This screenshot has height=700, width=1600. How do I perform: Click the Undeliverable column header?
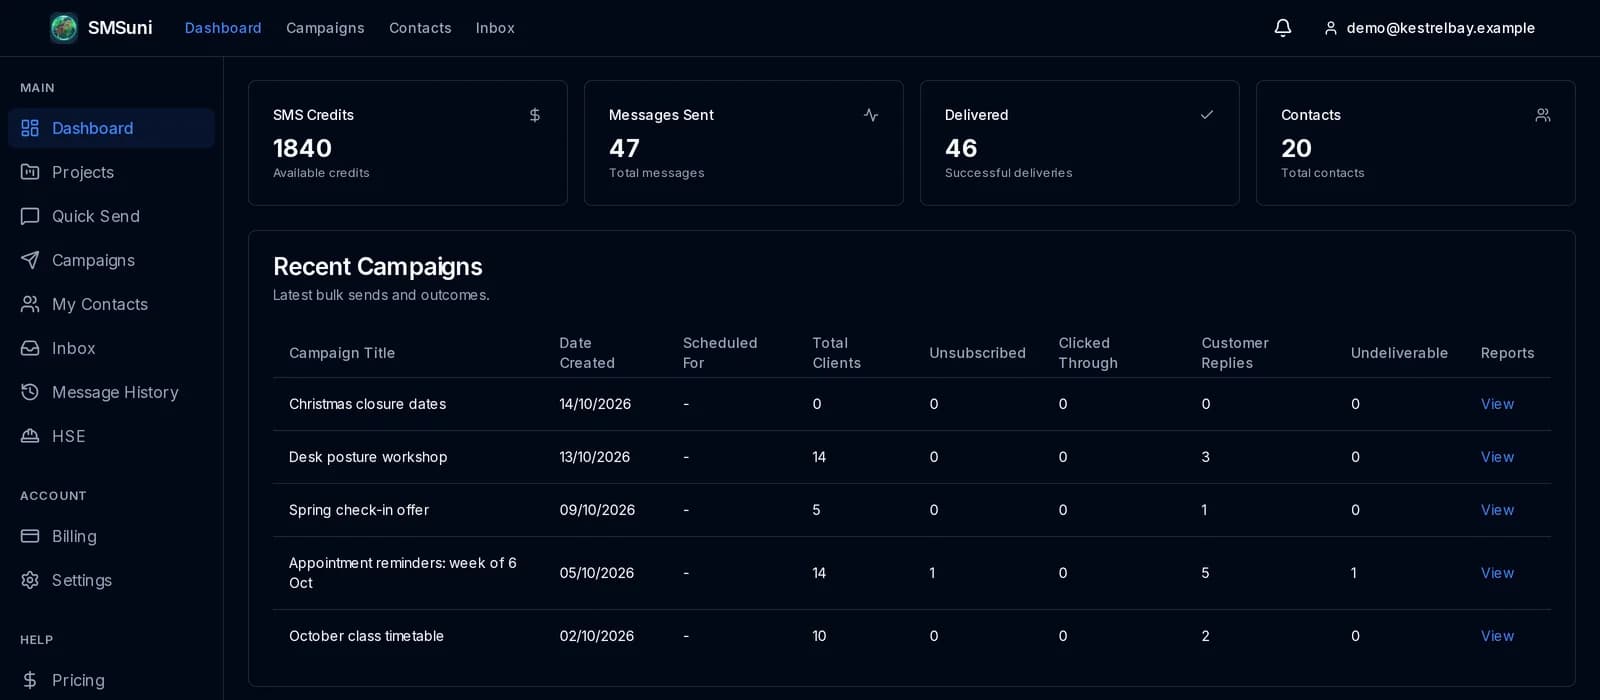pyautogui.click(x=1399, y=353)
